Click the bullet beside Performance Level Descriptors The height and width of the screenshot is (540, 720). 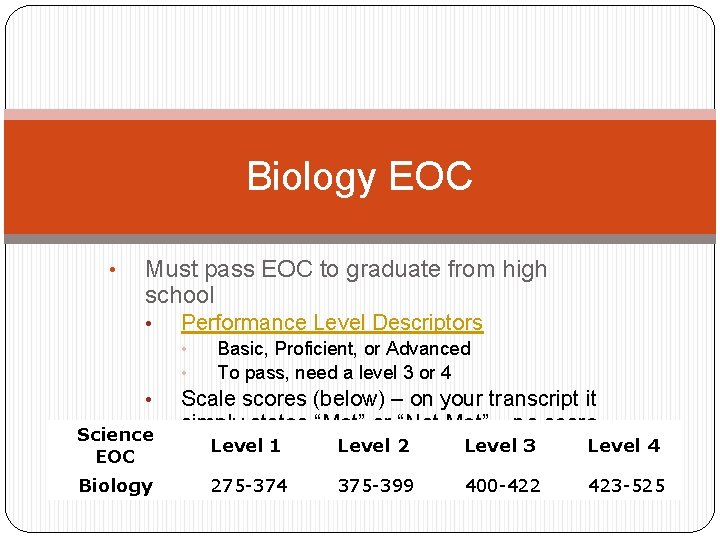[148, 324]
